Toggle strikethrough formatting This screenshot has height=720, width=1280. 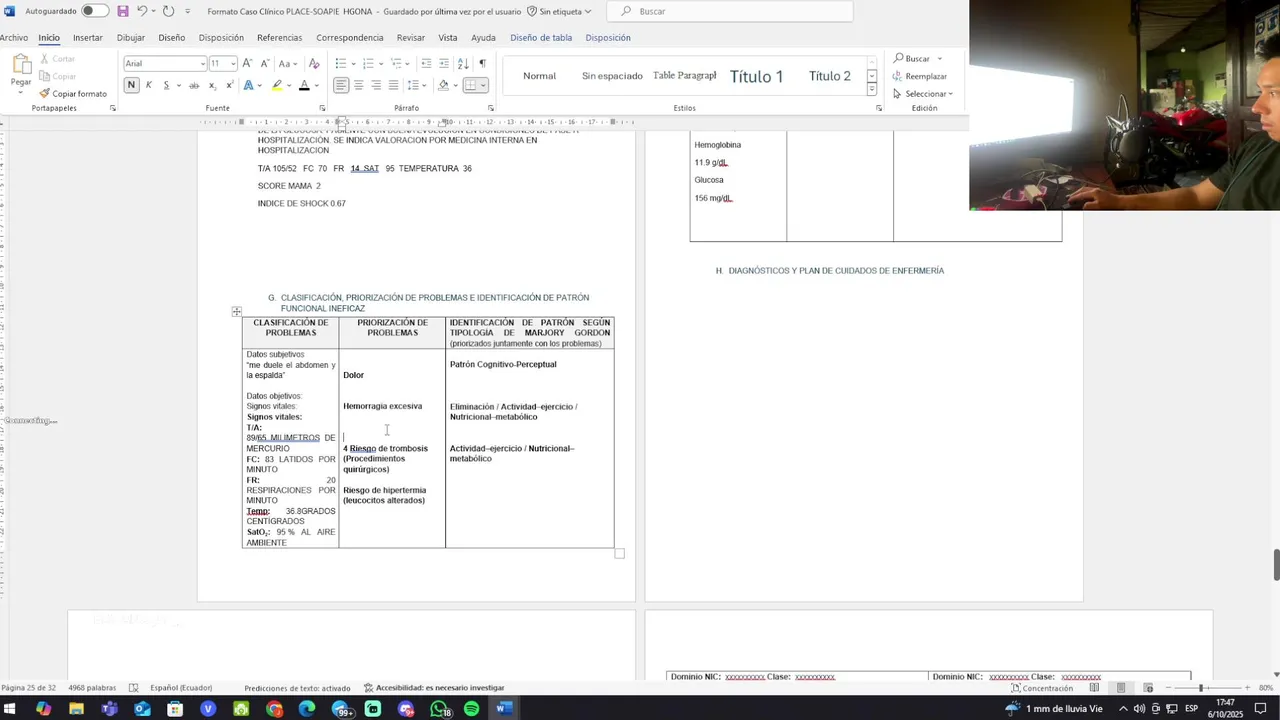tap(194, 85)
